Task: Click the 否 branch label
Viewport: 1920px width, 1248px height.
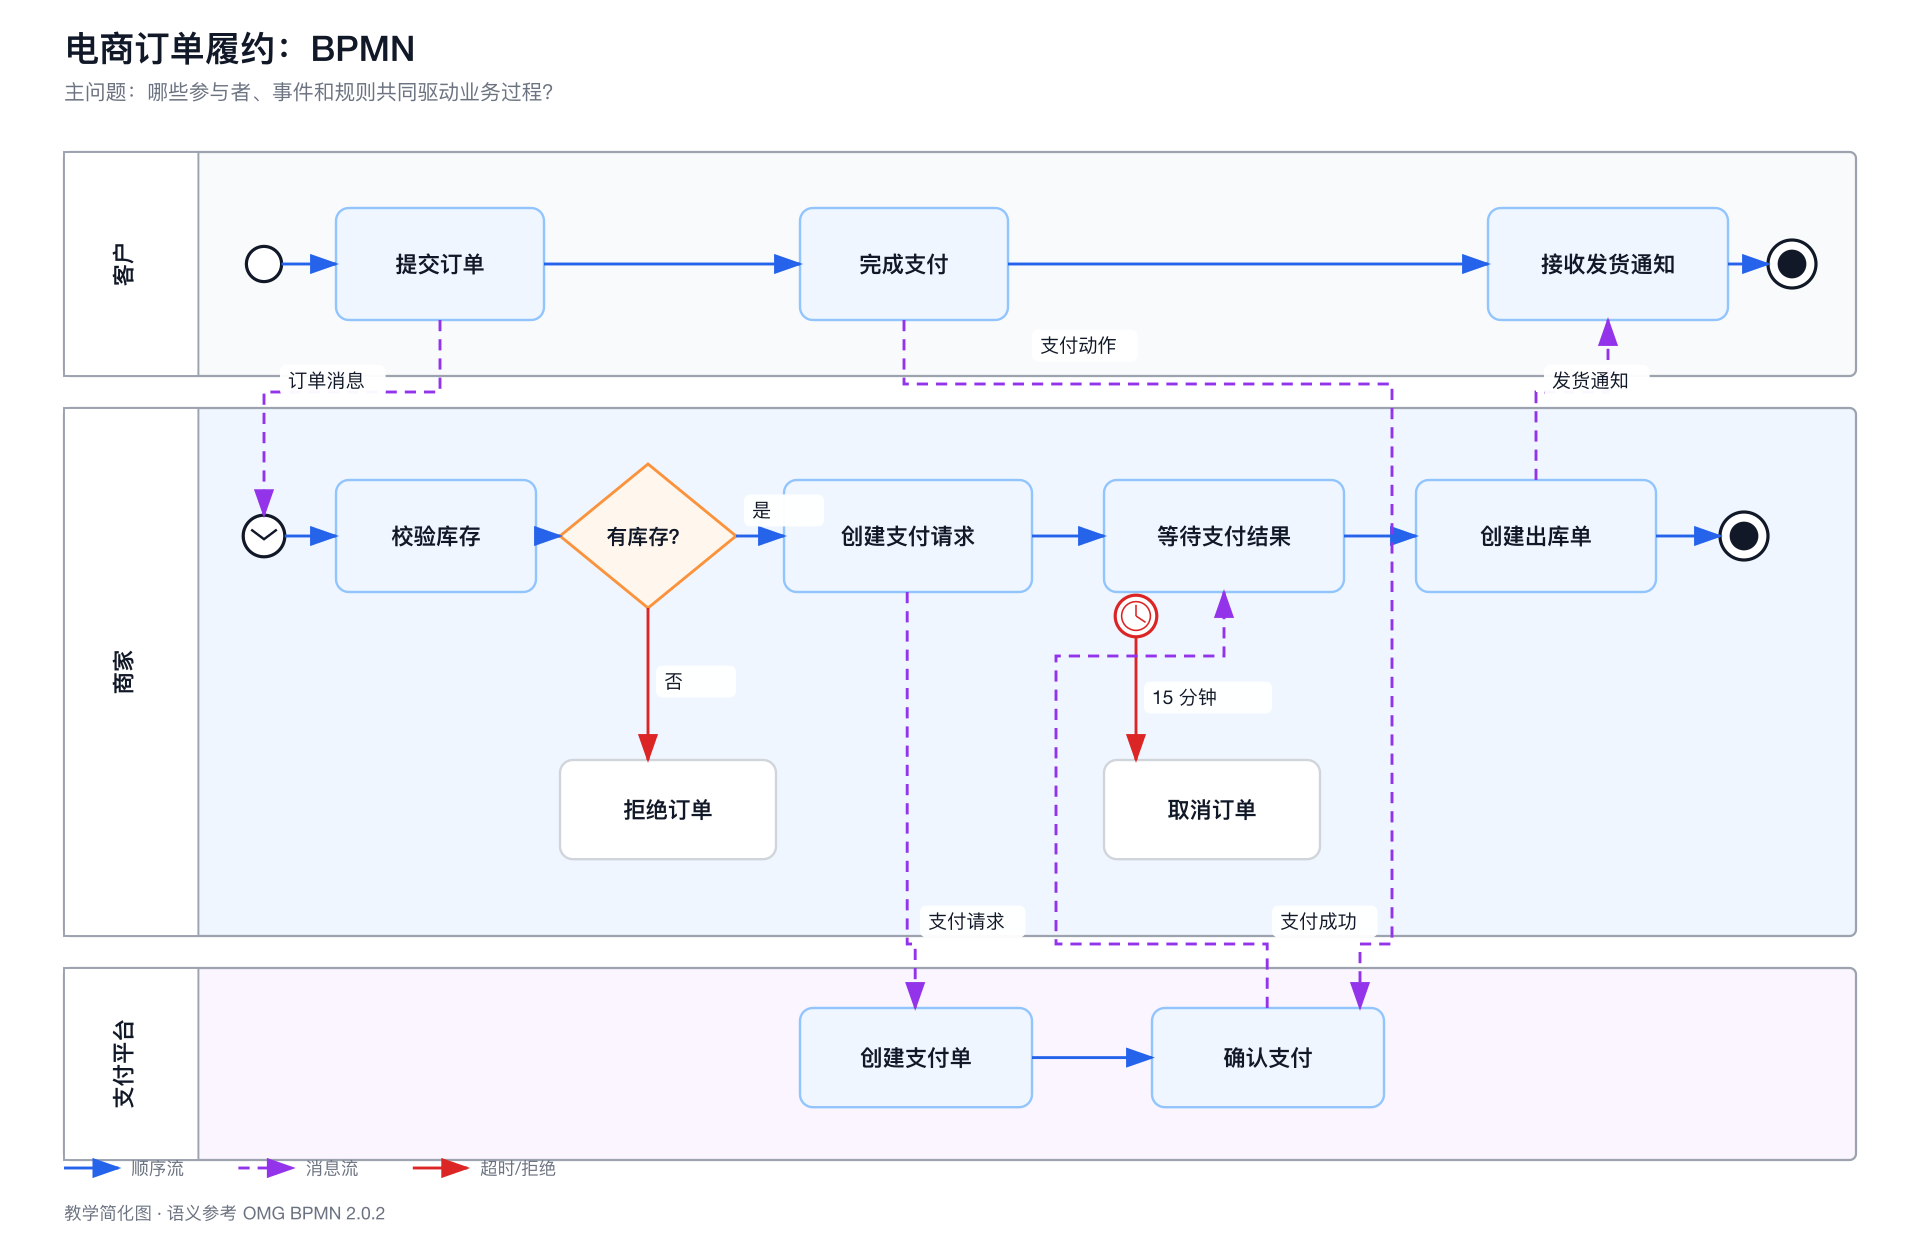Action: 674,681
